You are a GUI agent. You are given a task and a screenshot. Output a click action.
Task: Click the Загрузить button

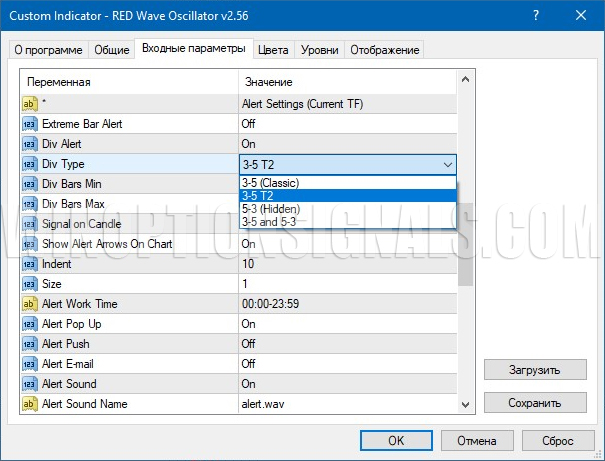535,370
